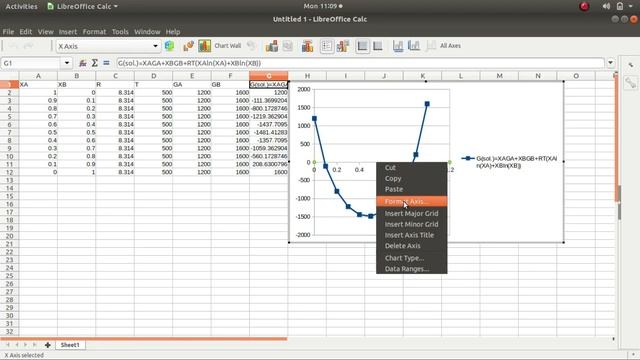Click the XA header cell
Screen dimensions: 640x360
click(x=38, y=84)
